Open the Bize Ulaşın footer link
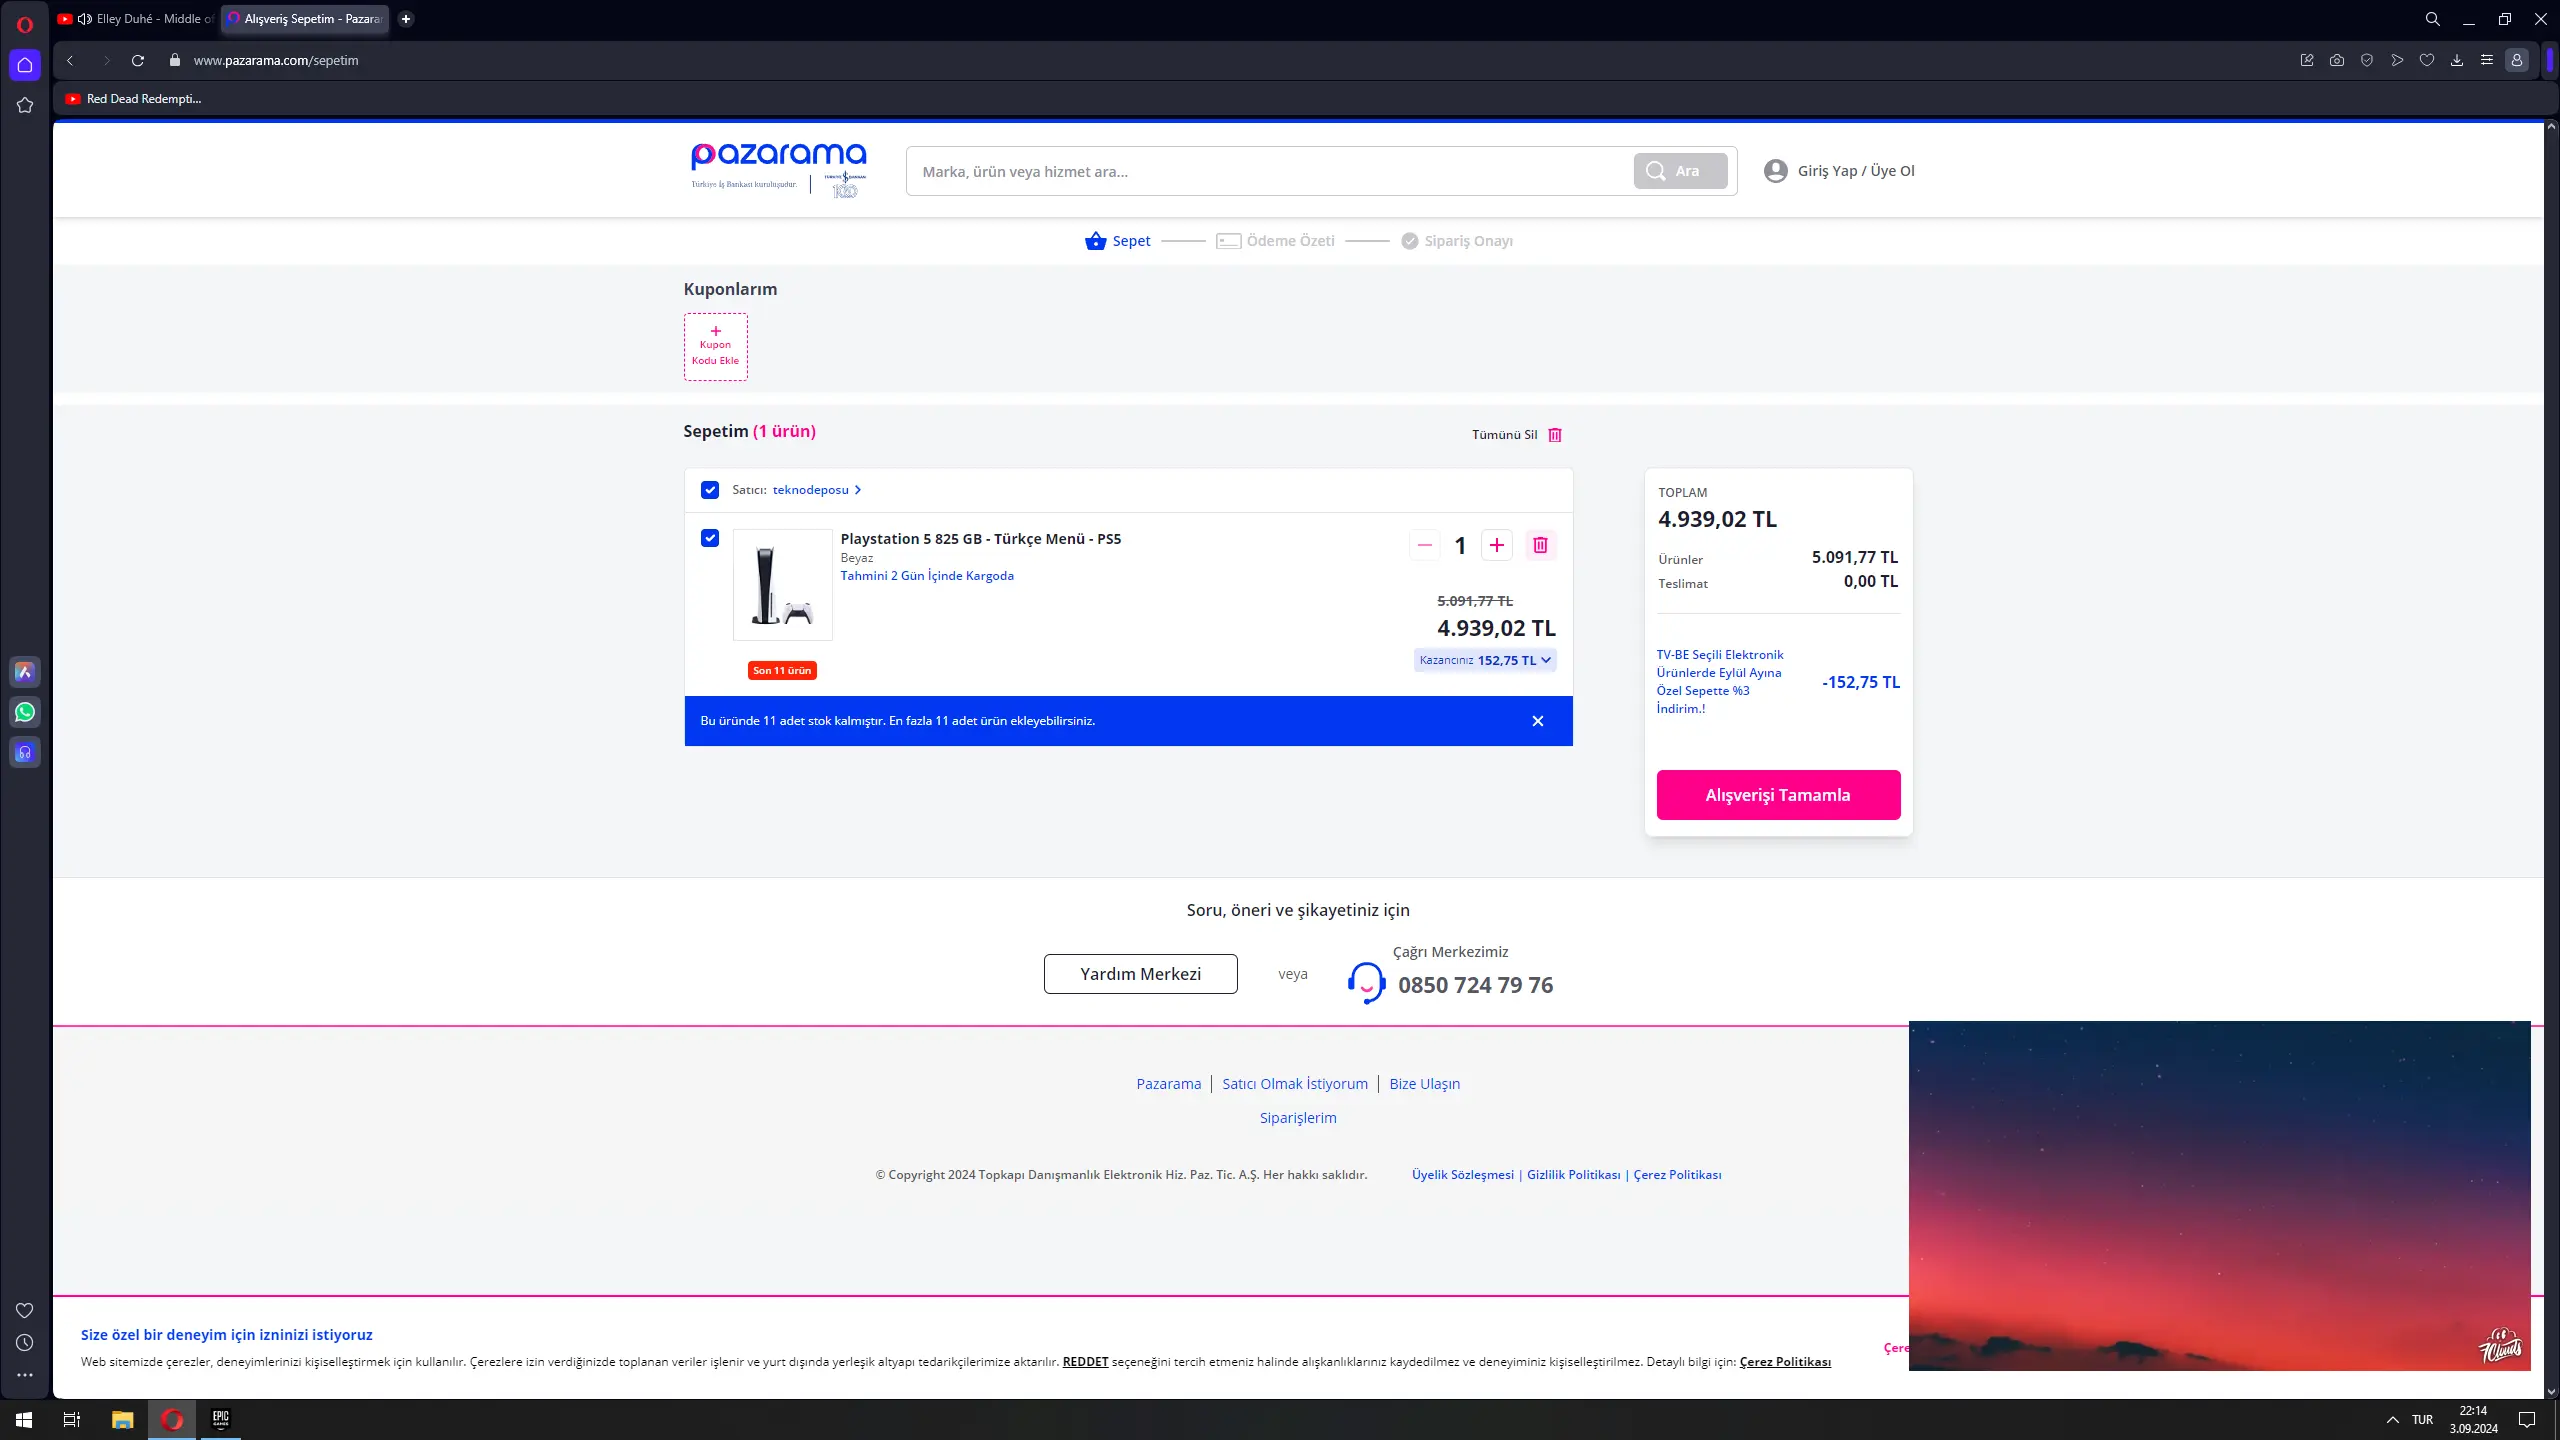Viewport: 2560px width, 1440px height. (1424, 1084)
